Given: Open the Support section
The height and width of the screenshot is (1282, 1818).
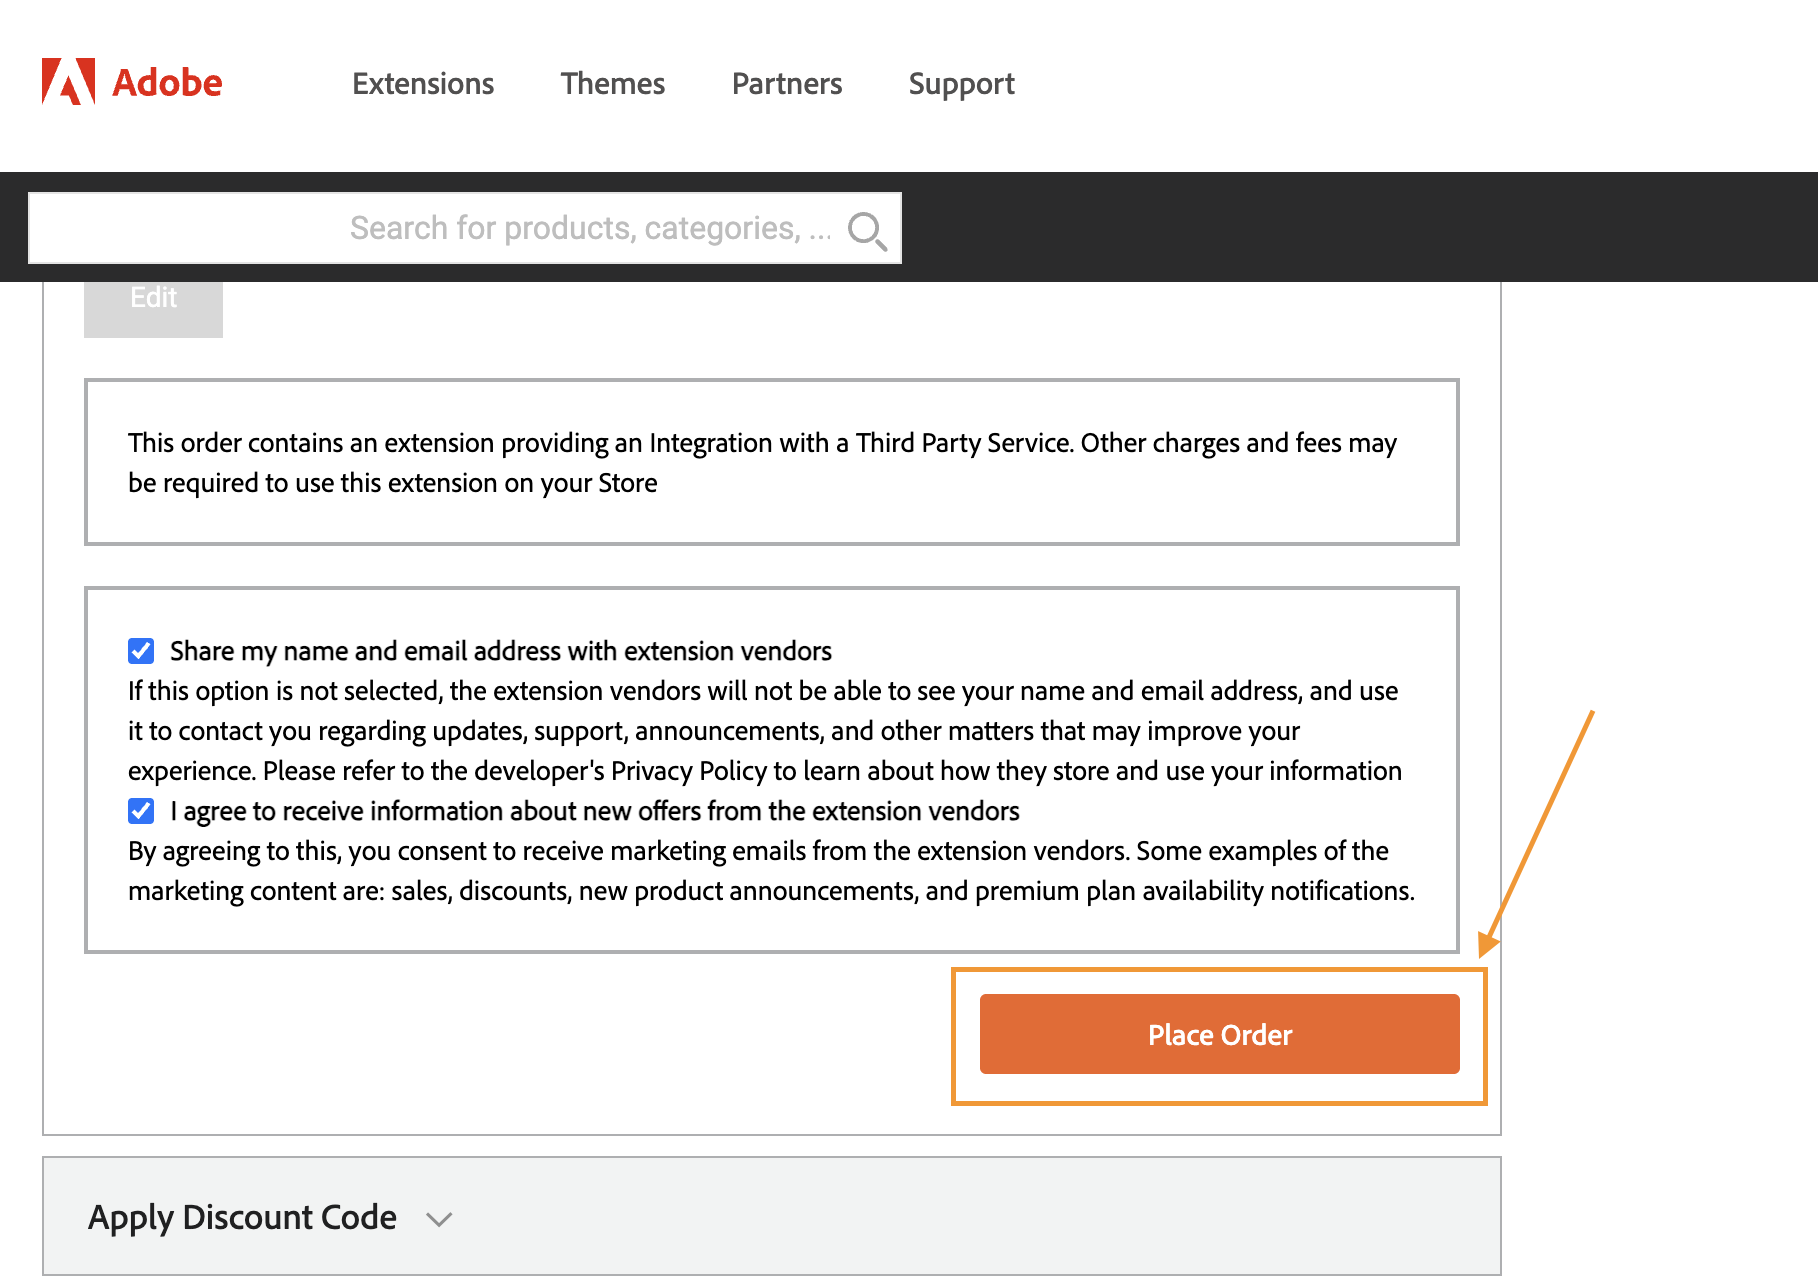Looking at the screenshot, I should pyautogui.click(x=960, y=84).
